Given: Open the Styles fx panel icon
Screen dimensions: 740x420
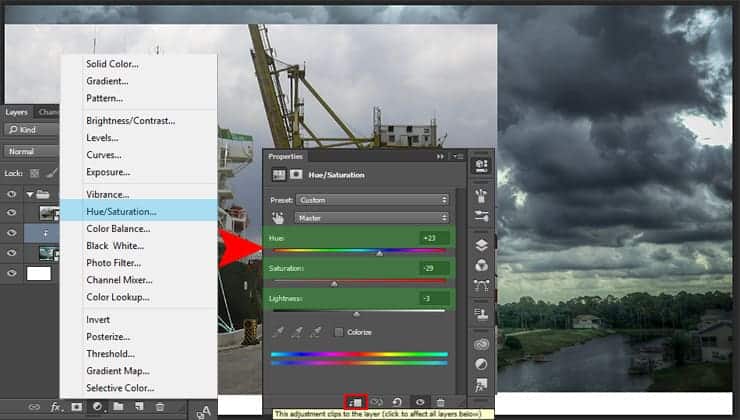Looking at the screenshot, I should (x=481, y=385).
